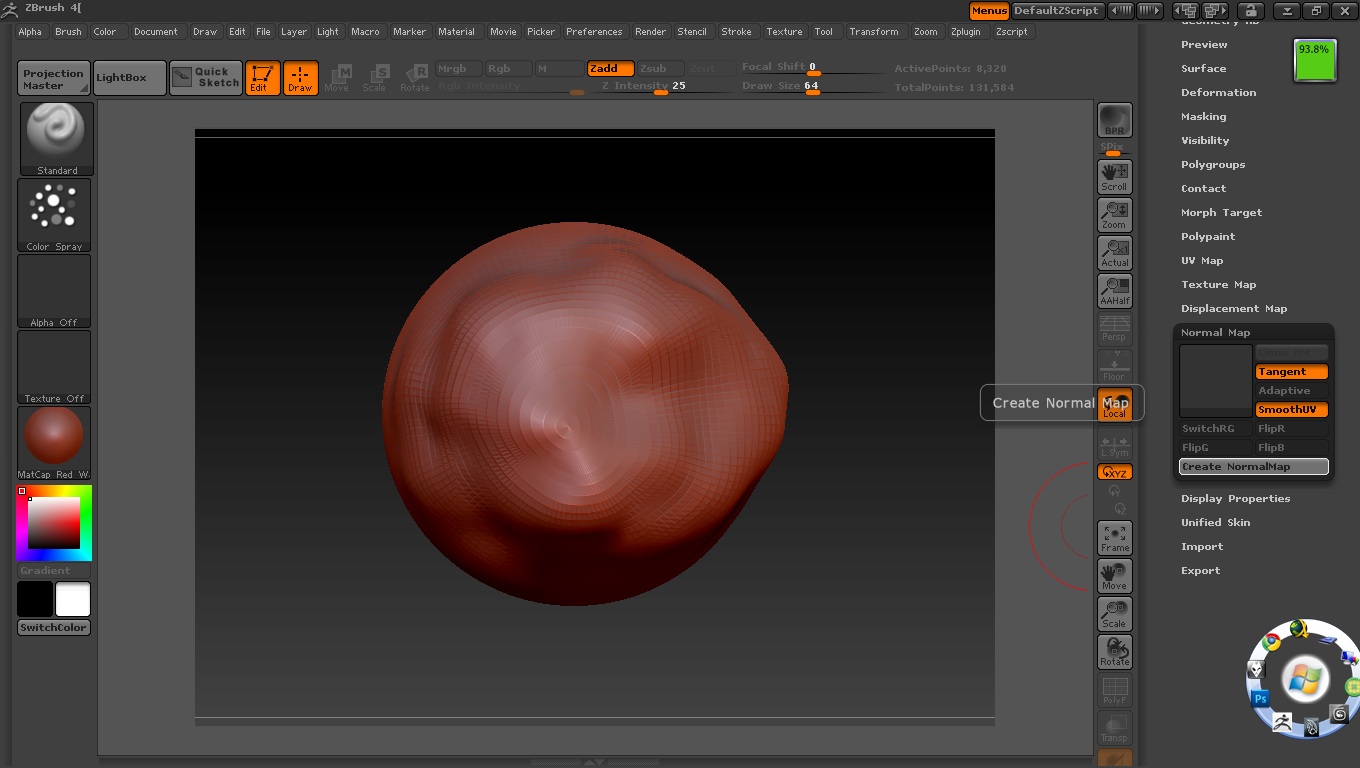
Task: Expand the UV Map sub-palette
Action: pyautogui.click(x=1202, y=261)
